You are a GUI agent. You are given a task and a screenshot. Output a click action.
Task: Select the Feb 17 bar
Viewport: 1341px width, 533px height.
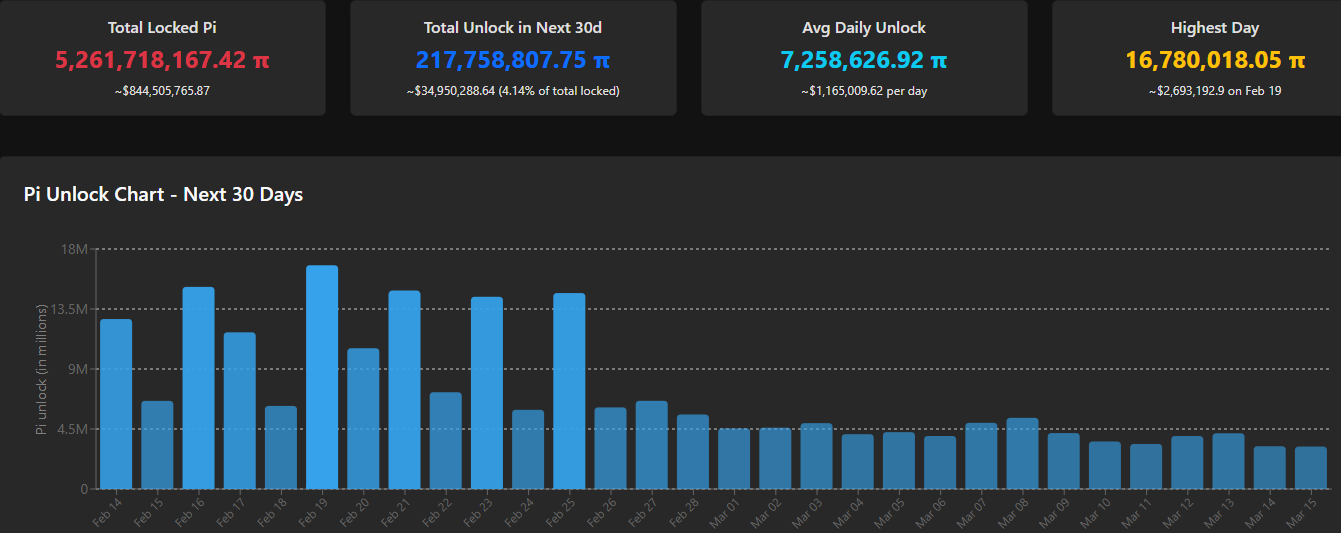pos(240,410)
